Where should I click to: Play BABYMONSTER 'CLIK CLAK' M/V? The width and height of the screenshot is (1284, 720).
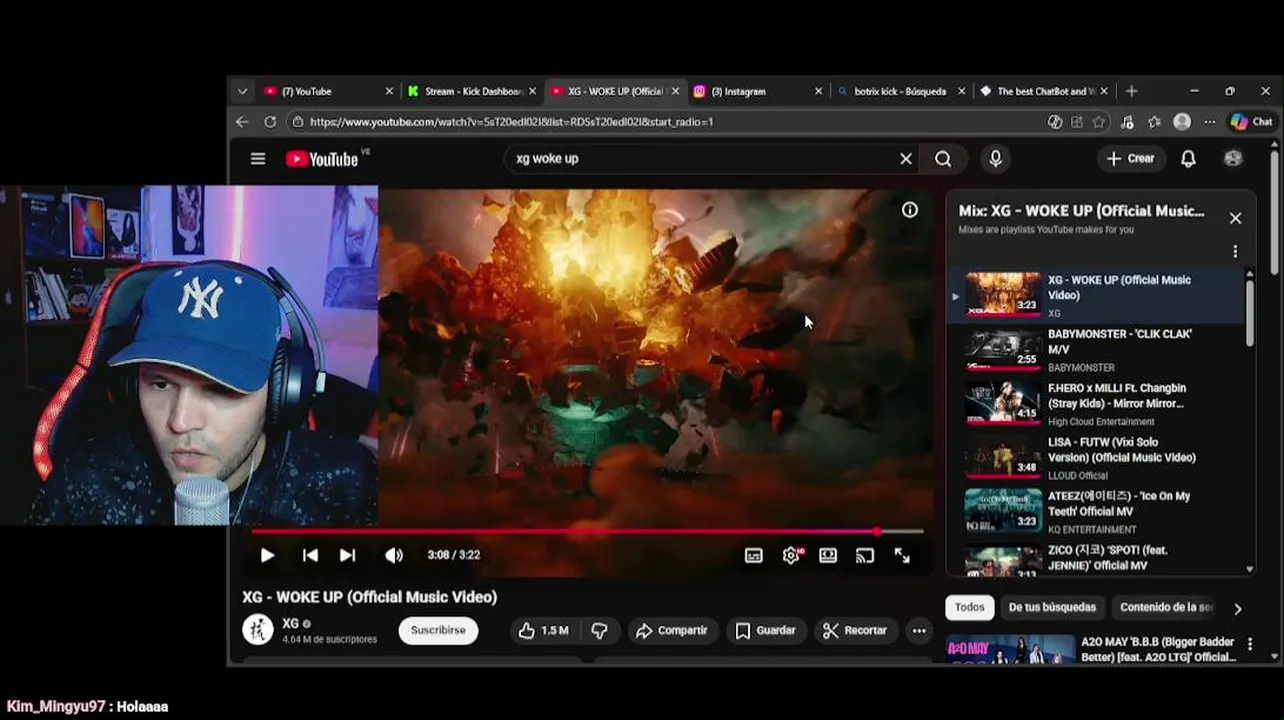[1096, 350]
